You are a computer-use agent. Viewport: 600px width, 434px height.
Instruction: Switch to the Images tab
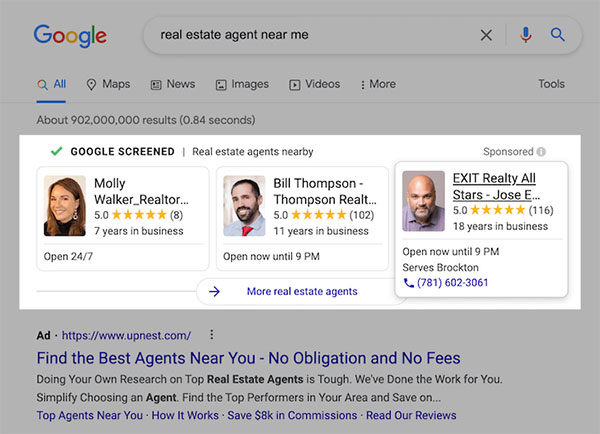[x=242, y=84]
